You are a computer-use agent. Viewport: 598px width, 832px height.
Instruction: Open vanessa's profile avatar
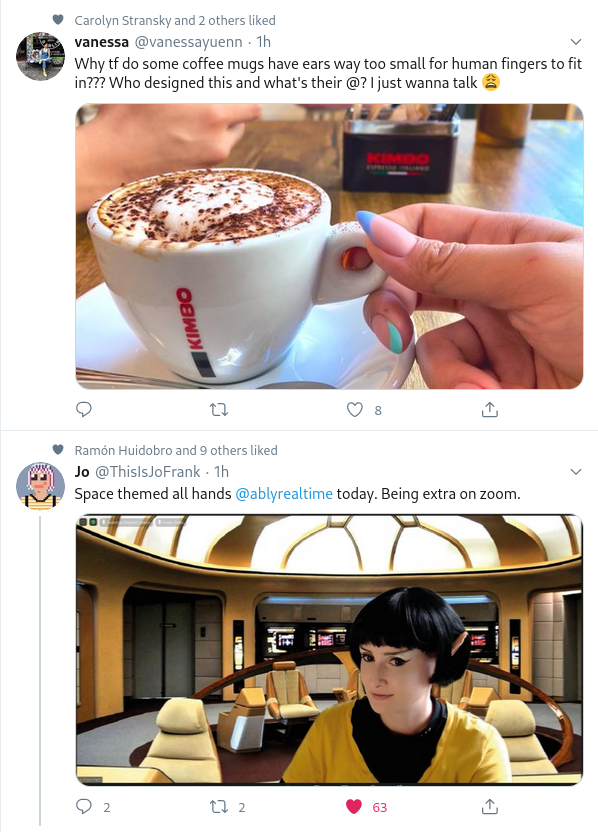click(x=40, y=56)
